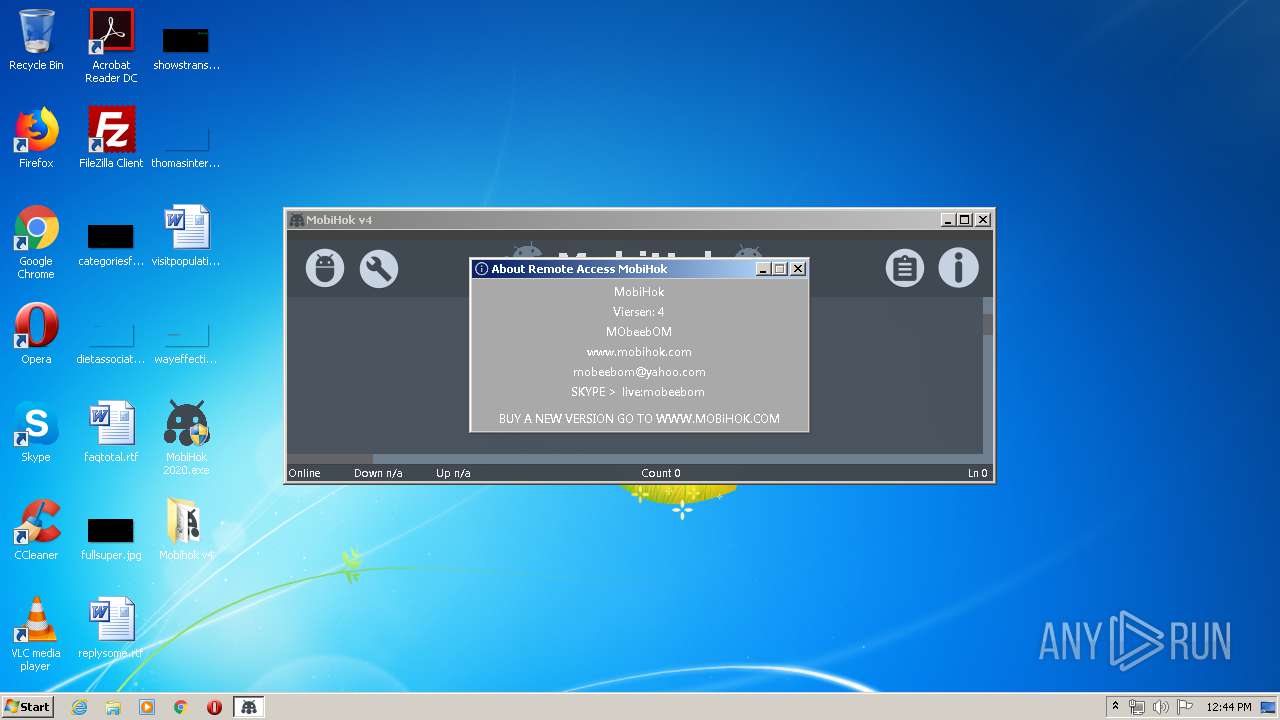Open VLC media player desktop shortcut
Image resolution: width=1280 pixels, height=720 pixels.
tap(36, 634)
